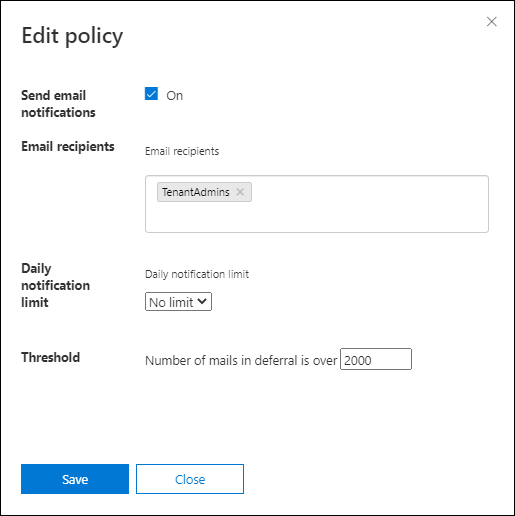Click the deferral threshold field showing 2000
The image size is (515, 516).
click(376, 359)
